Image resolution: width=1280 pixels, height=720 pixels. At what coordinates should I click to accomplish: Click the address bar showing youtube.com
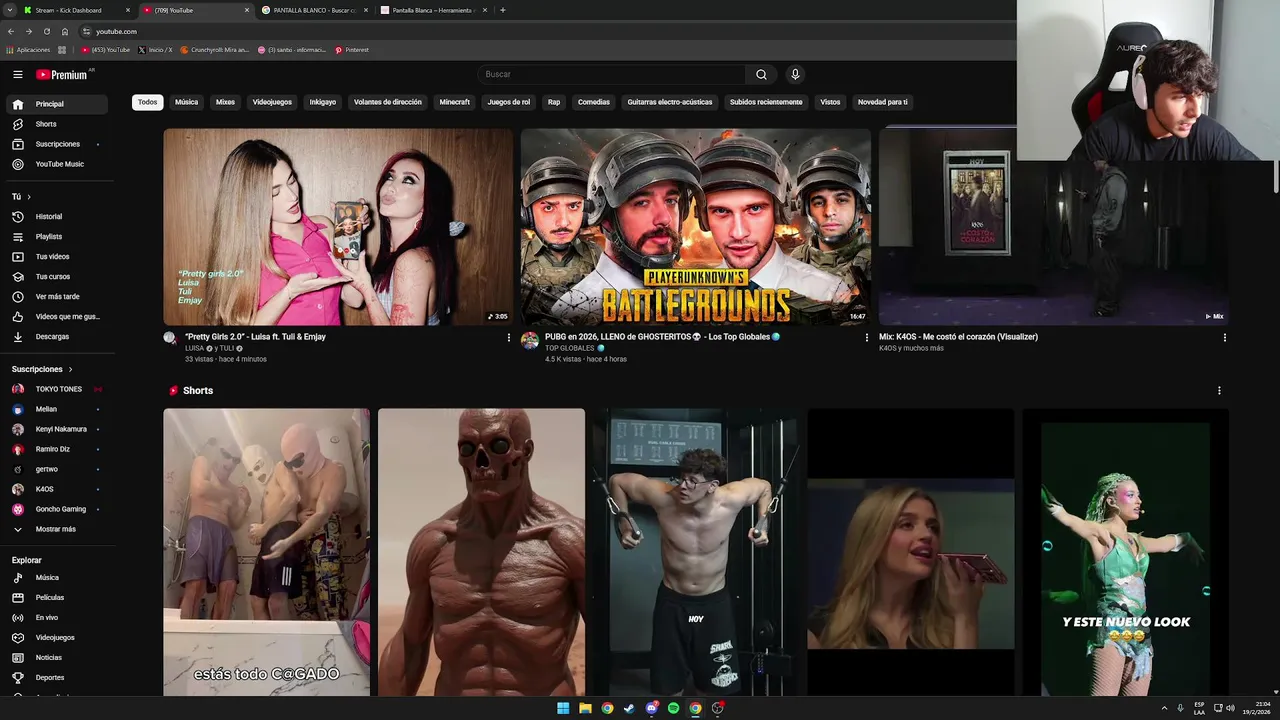coord(540,31)
